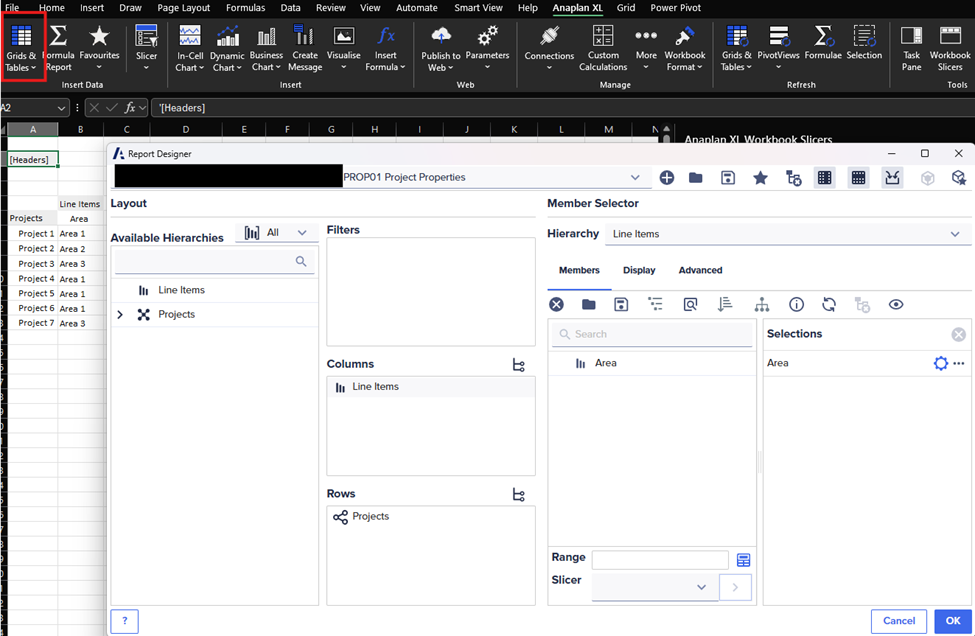Viewport: 975px width, 636px height.
Task: Switch to the Display tab
Action: pyautogui.click(x=639, y=270)
